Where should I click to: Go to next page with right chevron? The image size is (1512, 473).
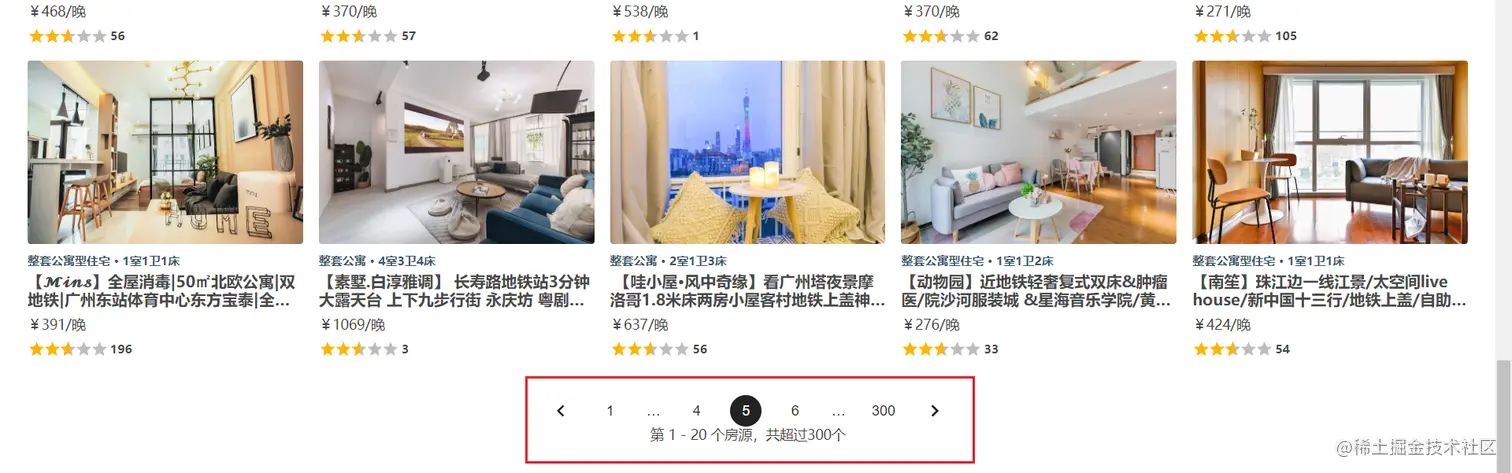tap(935, 411)
